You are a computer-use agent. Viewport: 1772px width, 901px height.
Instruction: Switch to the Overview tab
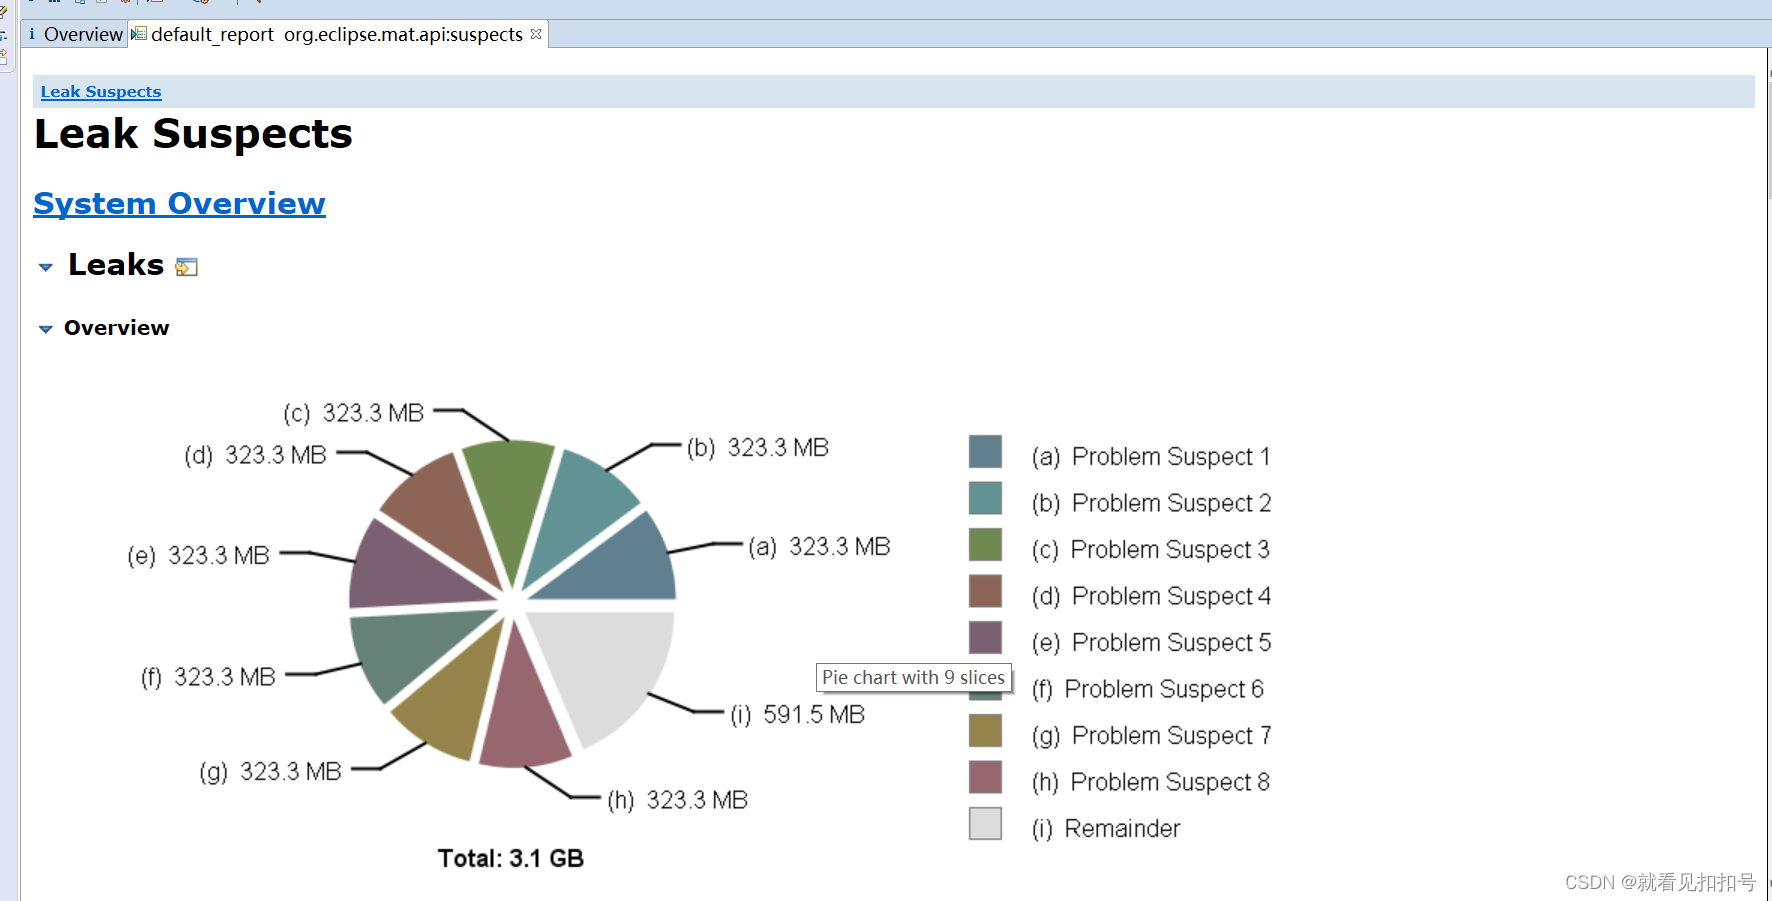coord(75,34)
